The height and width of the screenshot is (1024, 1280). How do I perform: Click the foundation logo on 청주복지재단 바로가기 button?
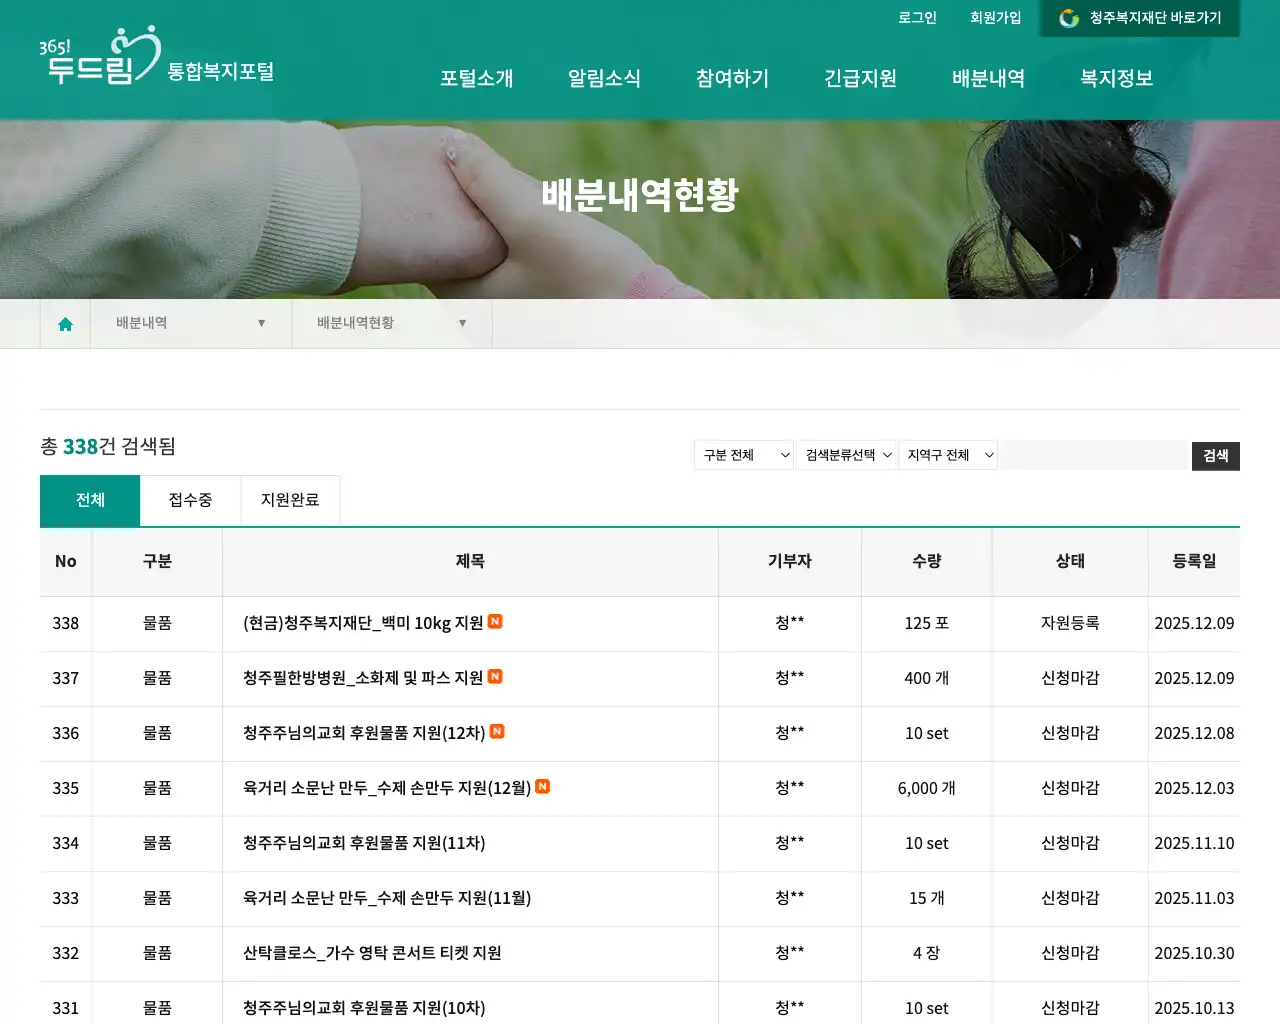pyautogui.click(x=1067, y=18)
